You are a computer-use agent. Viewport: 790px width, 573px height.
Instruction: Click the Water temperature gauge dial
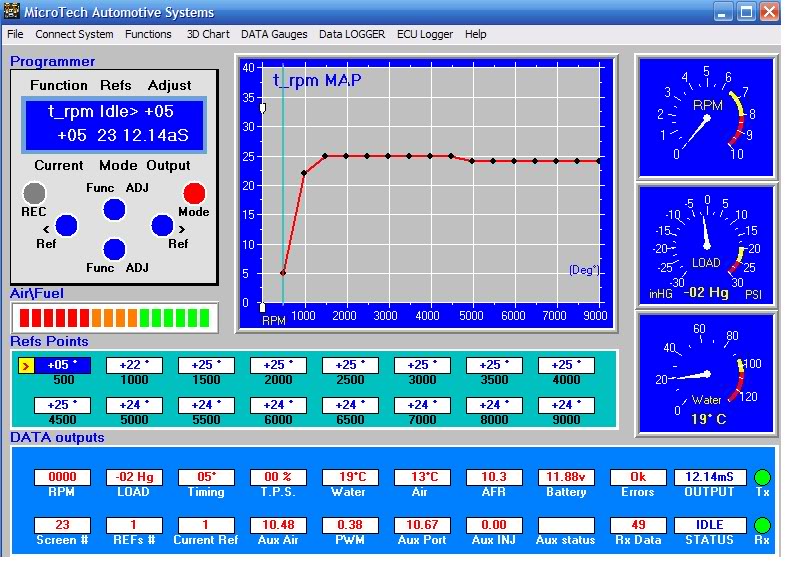point(705,373)
